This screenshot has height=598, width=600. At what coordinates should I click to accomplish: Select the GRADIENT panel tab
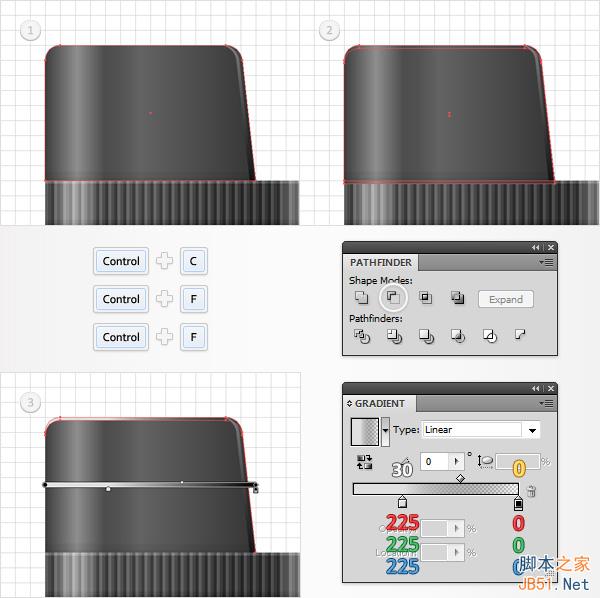click(380, 404)
